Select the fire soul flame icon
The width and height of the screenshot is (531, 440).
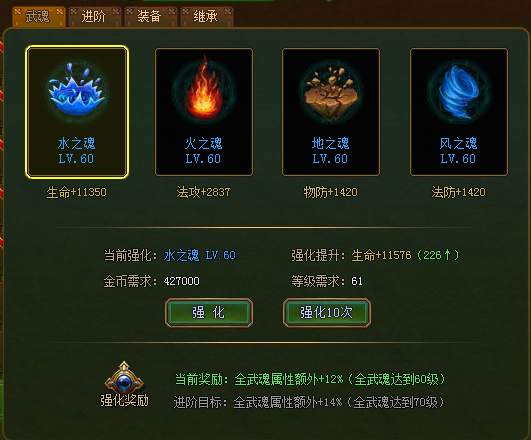(x=204, y=91)
